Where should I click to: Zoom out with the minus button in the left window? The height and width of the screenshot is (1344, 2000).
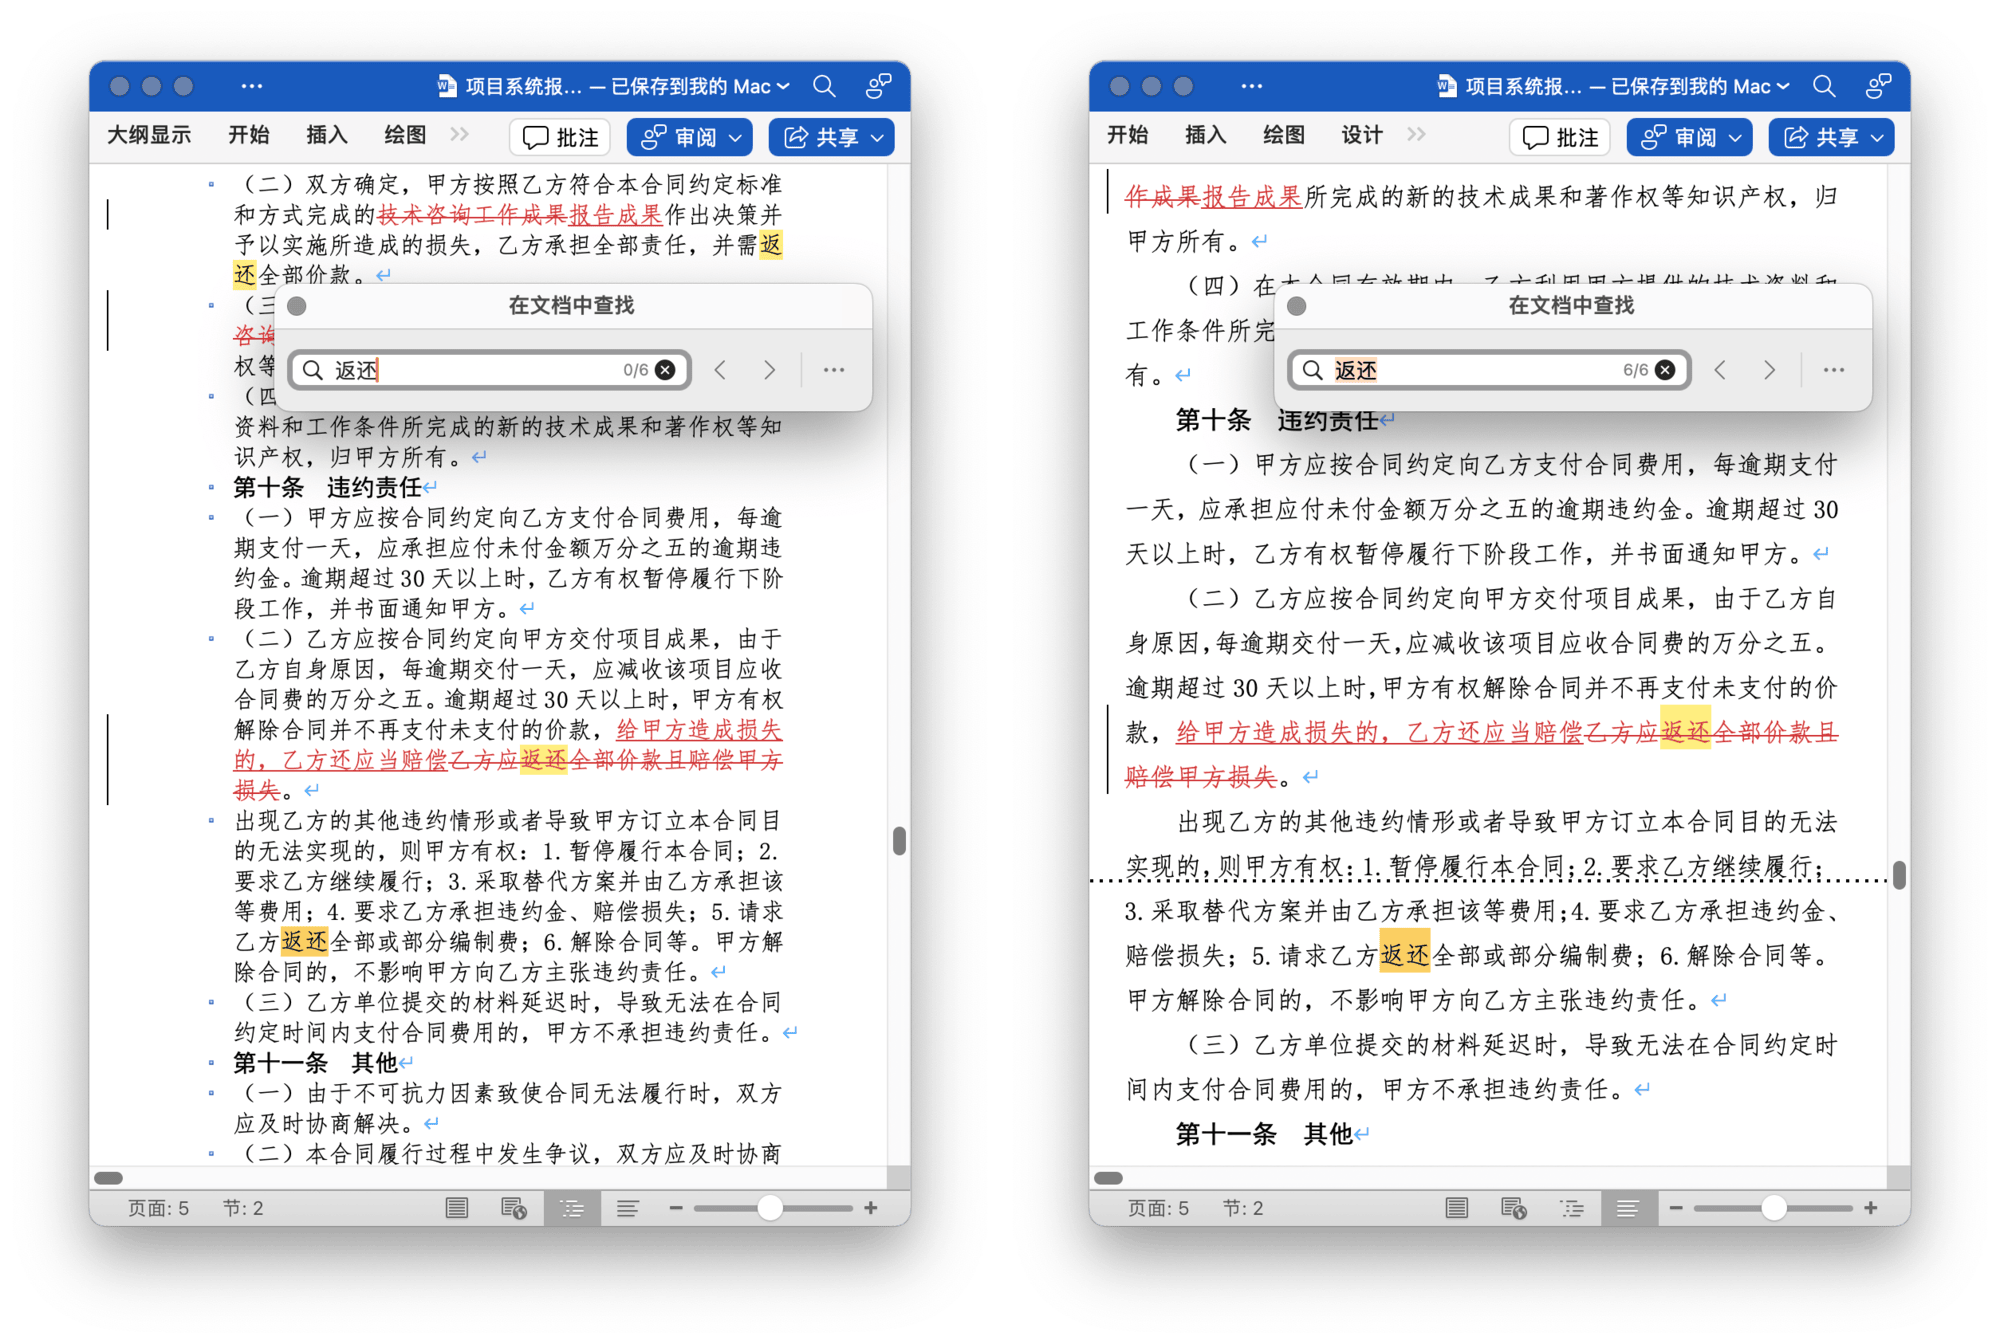(676, 1208)
